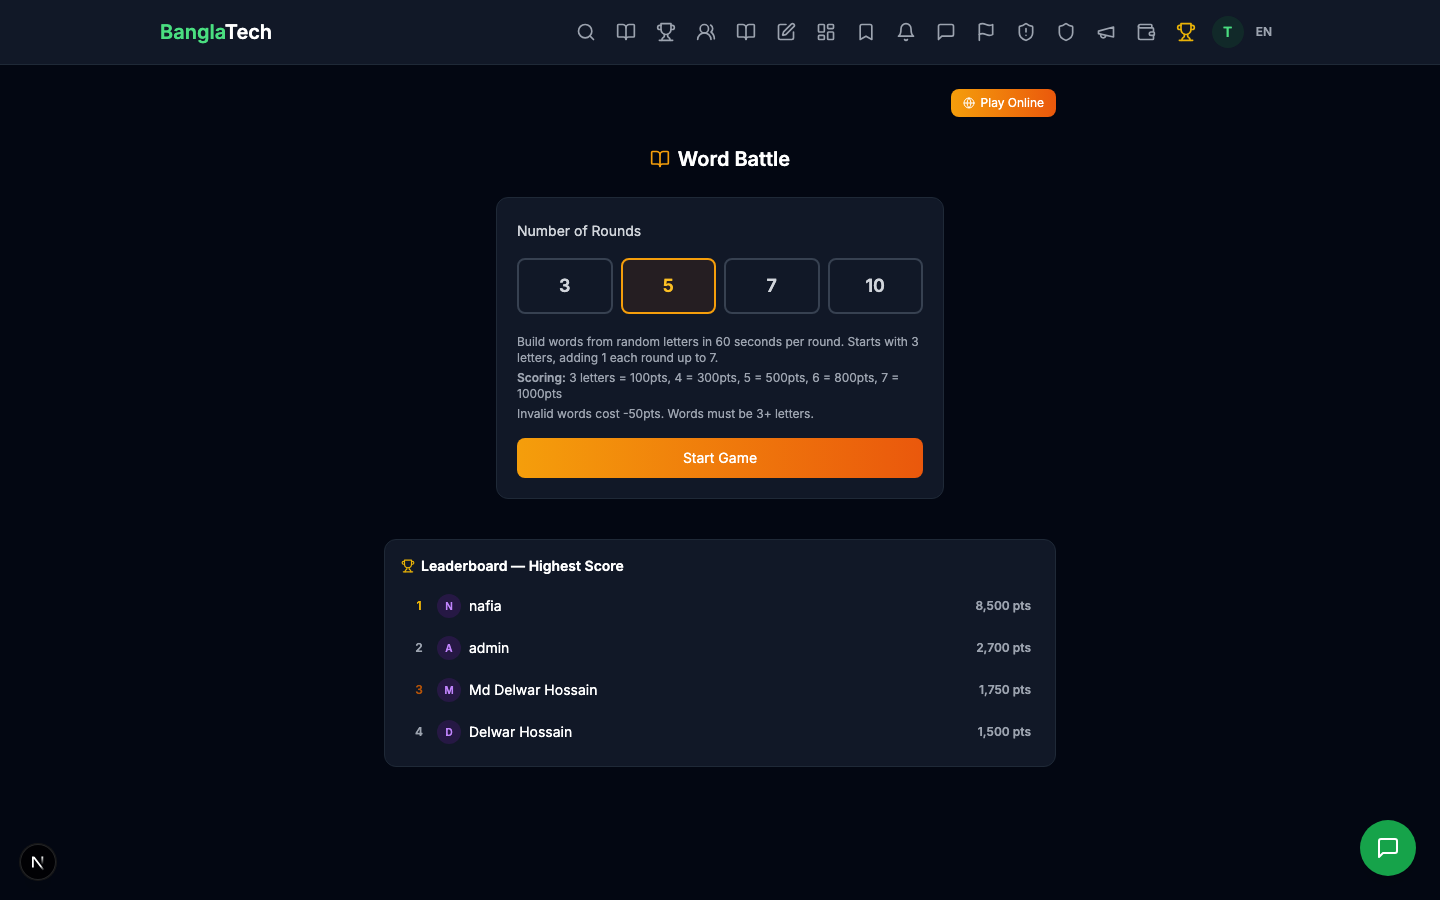Select 3 rounds for the game

click(x=564, y=286)
